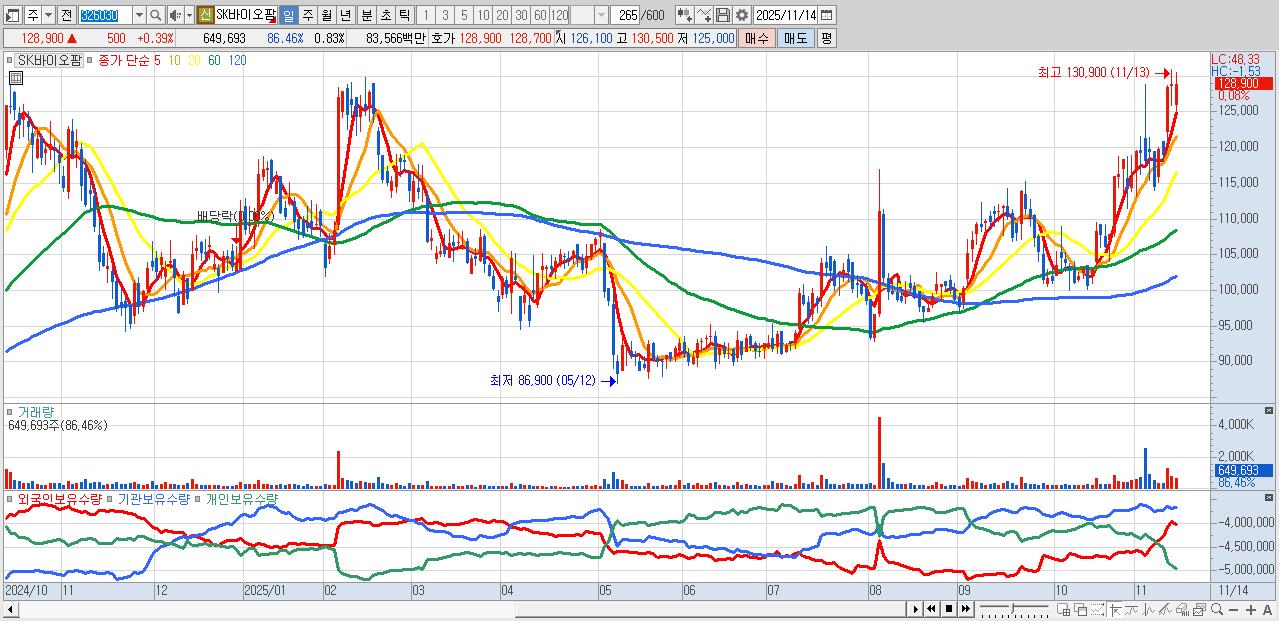Viewport: 1279px width, 621px height.
Task: Click the SK바이오팜 chart legend label
Action: coord(49,60)
